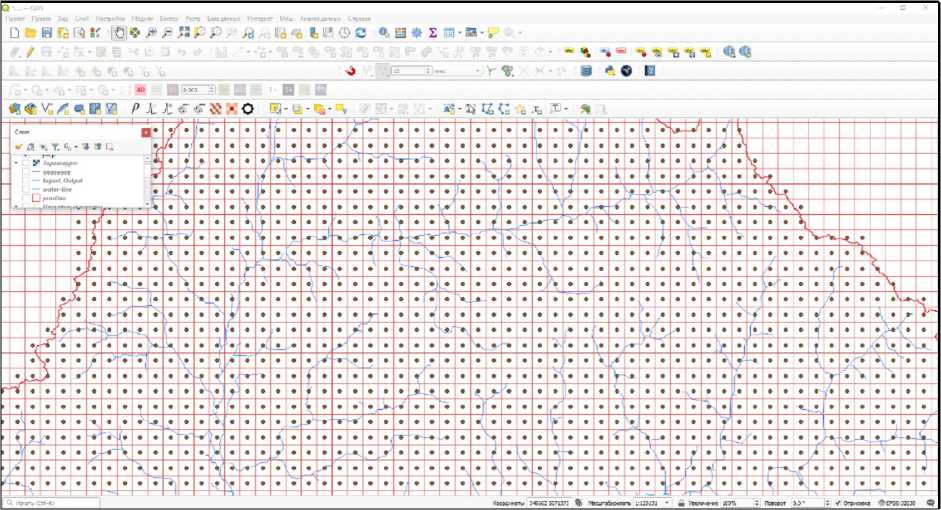The height and width of the screenshot is (510, 941).
Task: Open a project using the yellow folder icon
Action: 31,33
